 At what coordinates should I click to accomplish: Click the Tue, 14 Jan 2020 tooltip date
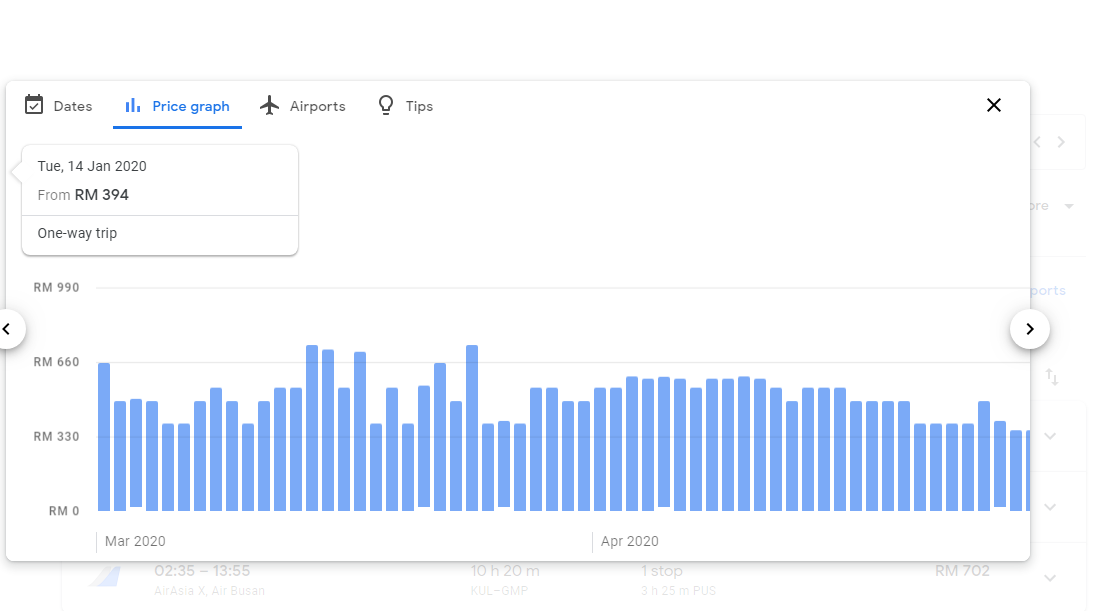point(92,167)
